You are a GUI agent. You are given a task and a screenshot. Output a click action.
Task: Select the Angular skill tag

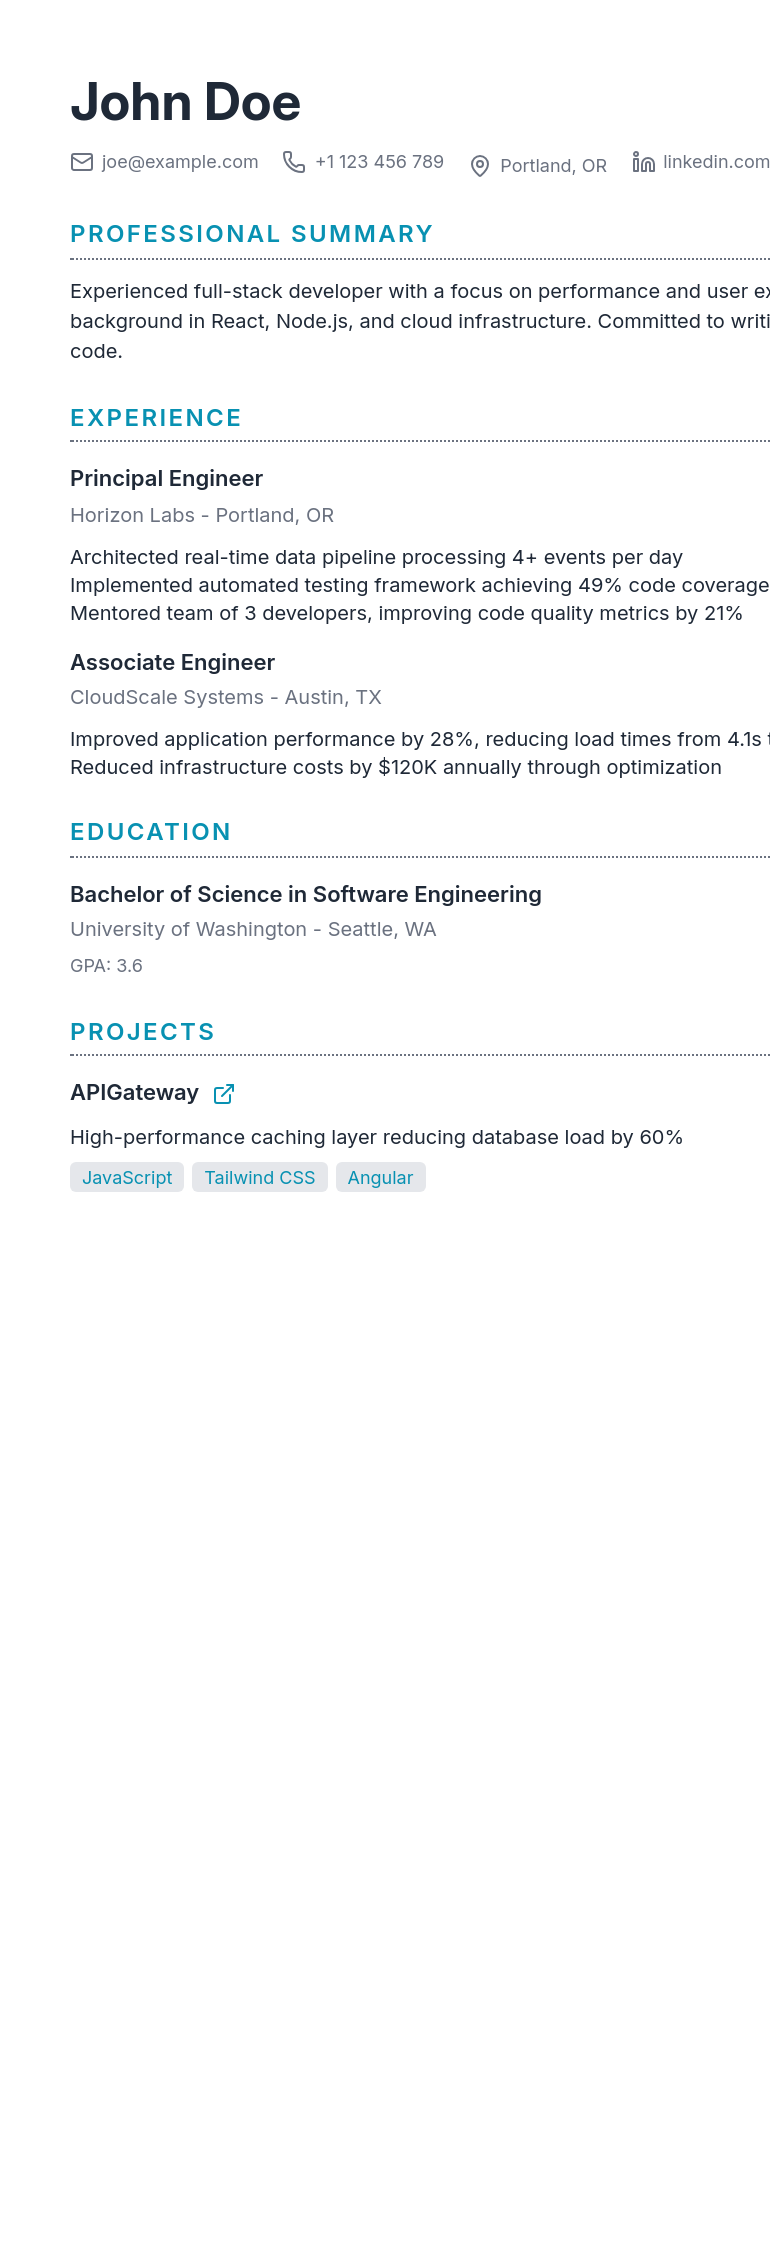click(381, 1177)
